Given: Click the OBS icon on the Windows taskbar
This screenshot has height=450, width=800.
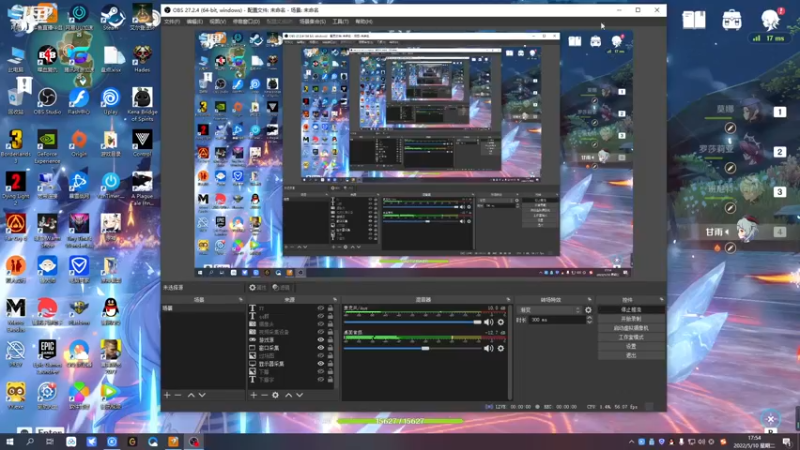Looking at the screenshot, I should [194, 442].
